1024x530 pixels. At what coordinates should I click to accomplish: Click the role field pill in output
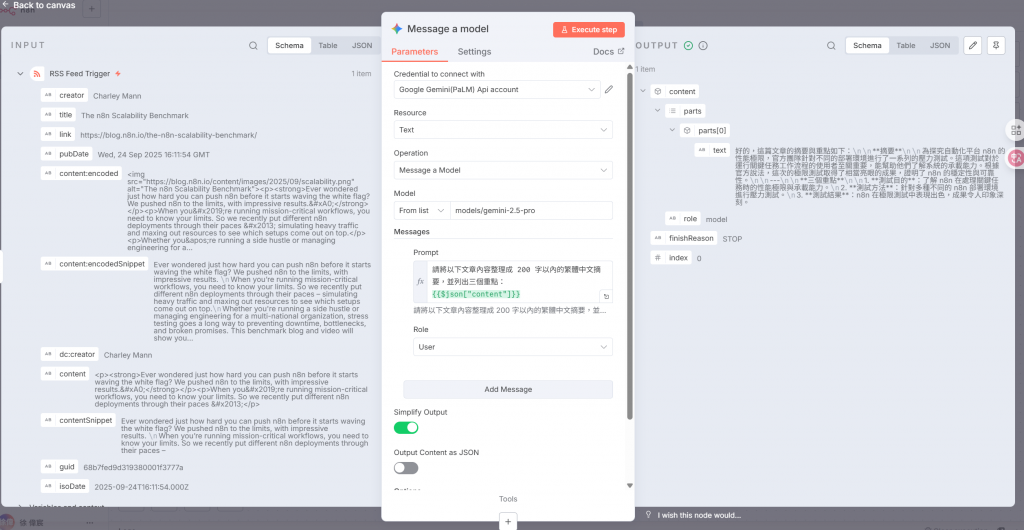[x=682, y=219]
